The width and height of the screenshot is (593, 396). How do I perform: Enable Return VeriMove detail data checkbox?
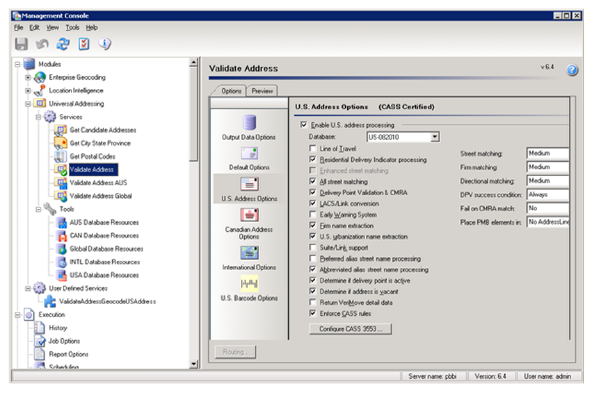click(x=312, y=302)
